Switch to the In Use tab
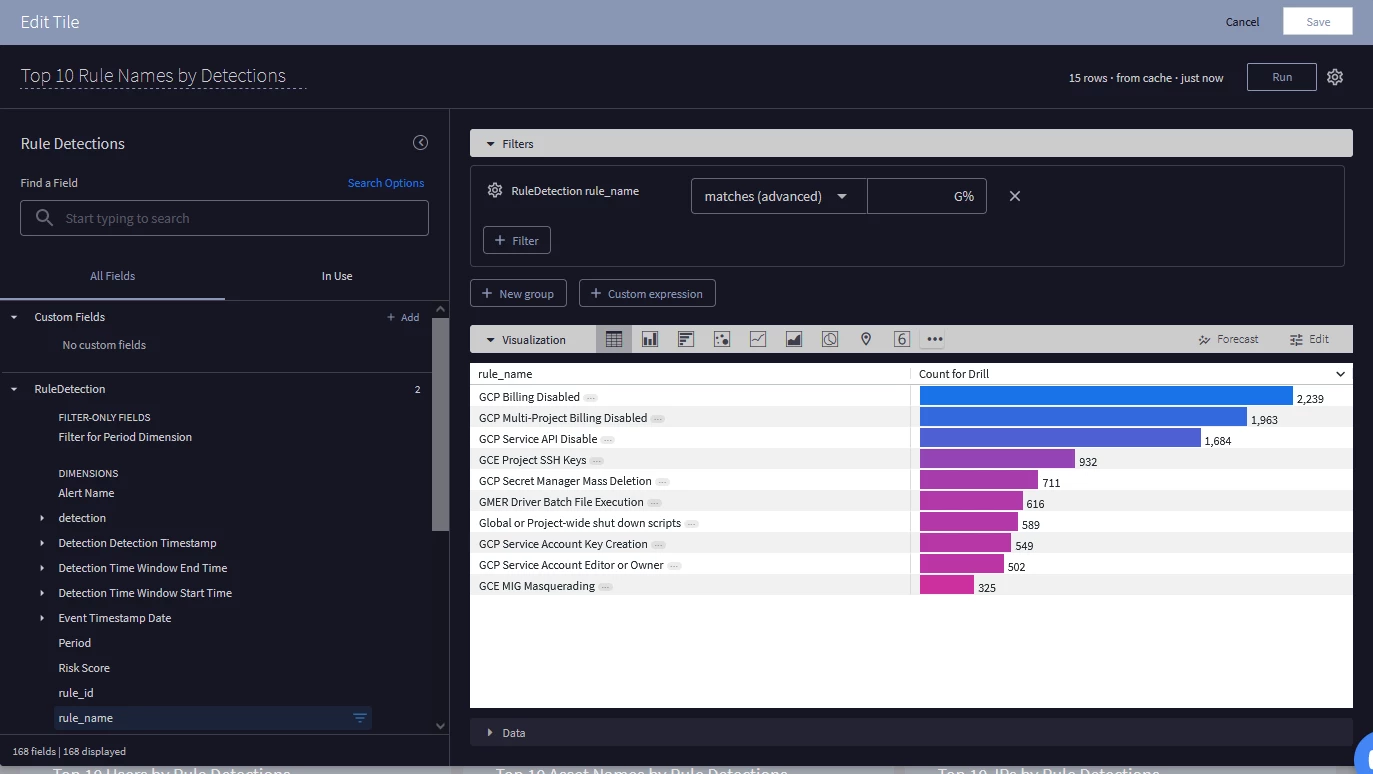 (x=337, y=276)
